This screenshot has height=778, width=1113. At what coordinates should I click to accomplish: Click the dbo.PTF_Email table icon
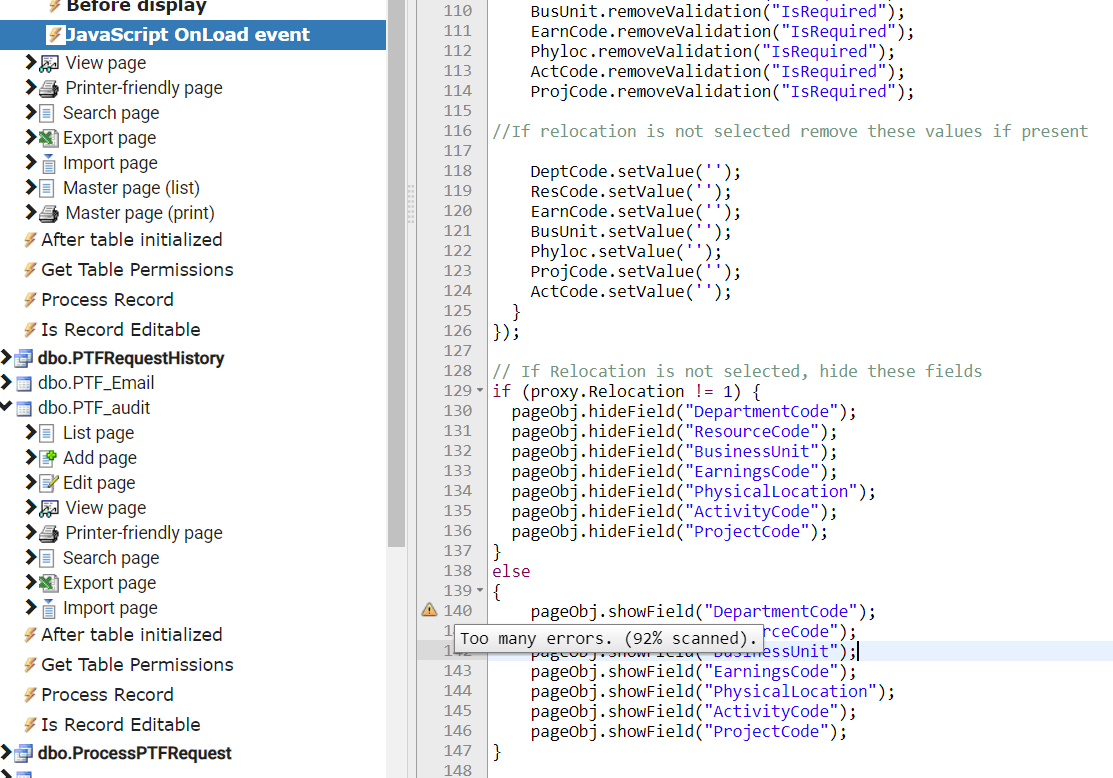pyautogui.click(x=24, y=383)
